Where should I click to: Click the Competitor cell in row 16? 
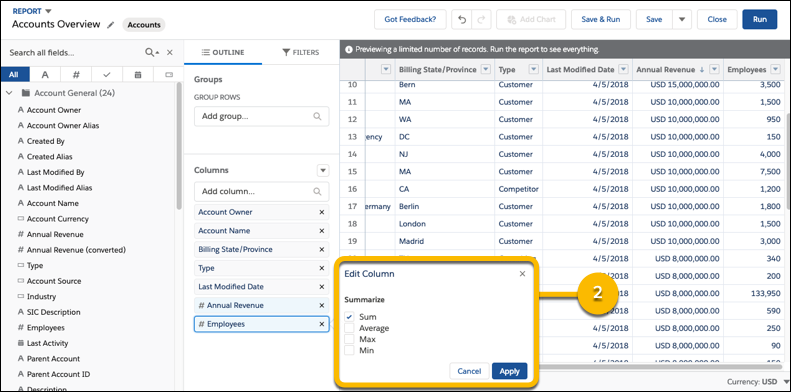(518, 189)
